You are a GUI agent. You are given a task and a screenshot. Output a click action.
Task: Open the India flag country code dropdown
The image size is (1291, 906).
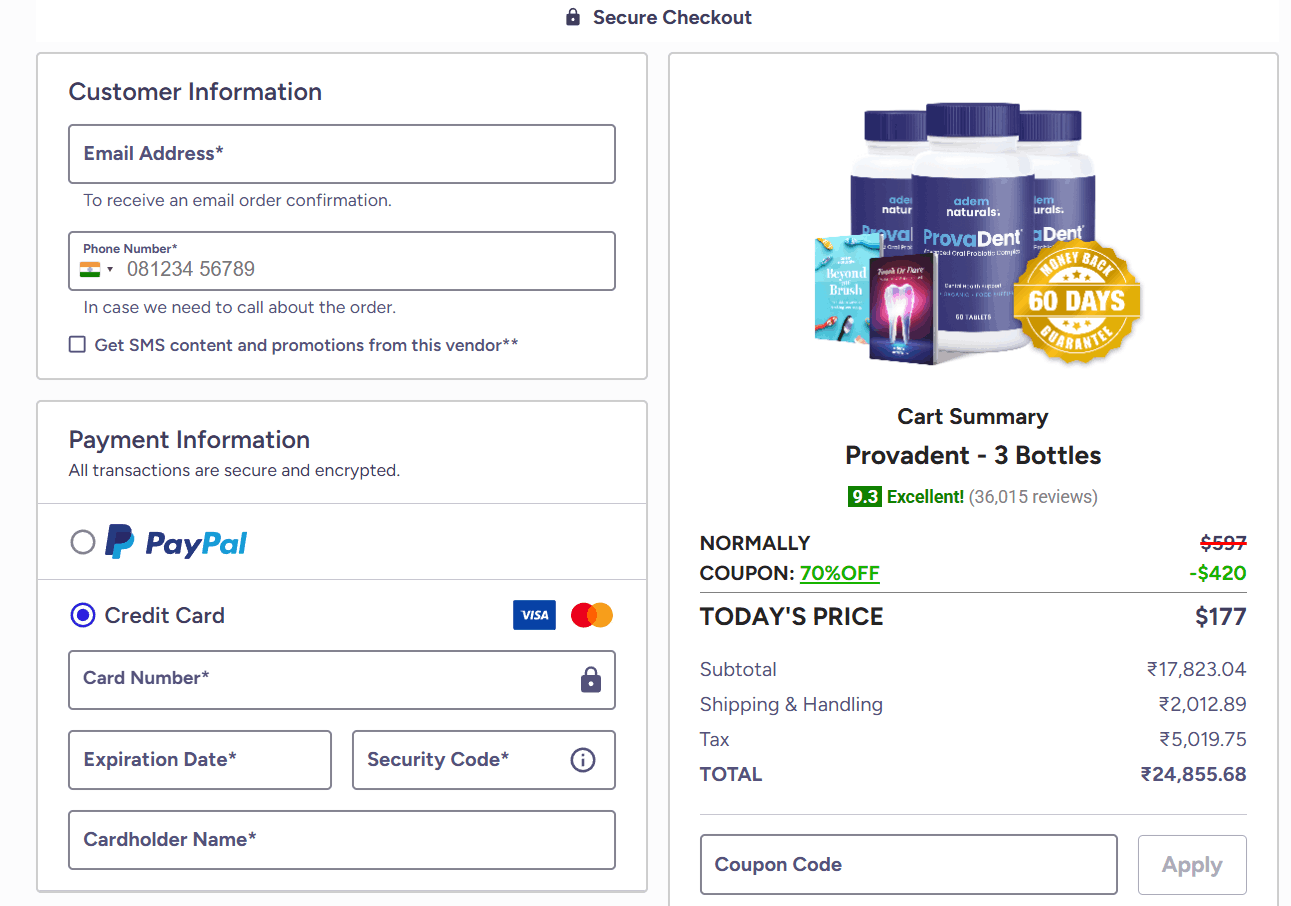(x=97, y=269)
